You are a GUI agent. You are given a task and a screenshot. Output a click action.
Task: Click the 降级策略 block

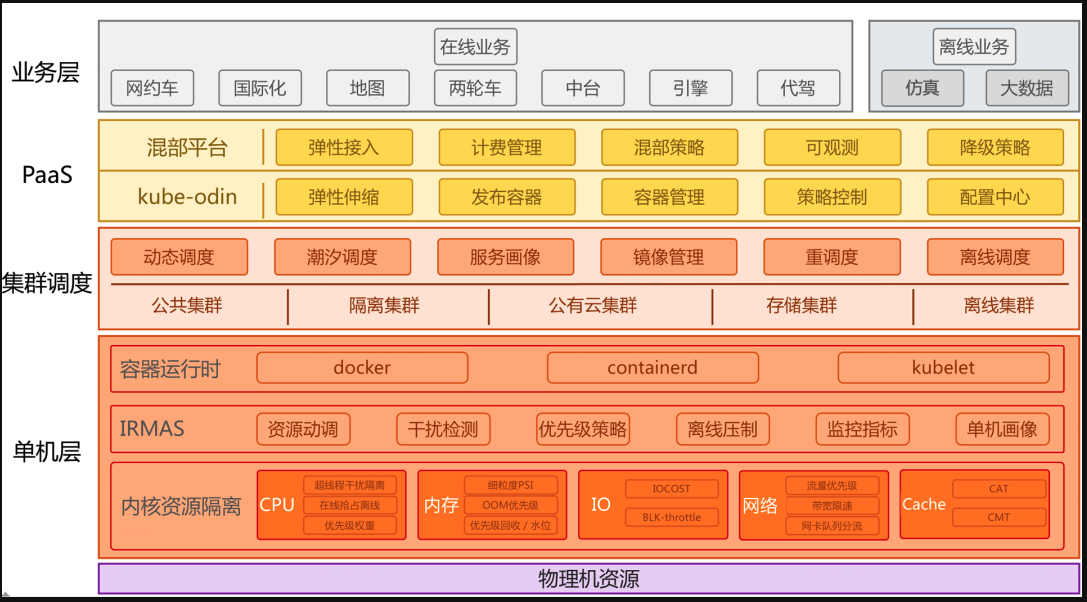pyautogui.click(x=995, y=147)
